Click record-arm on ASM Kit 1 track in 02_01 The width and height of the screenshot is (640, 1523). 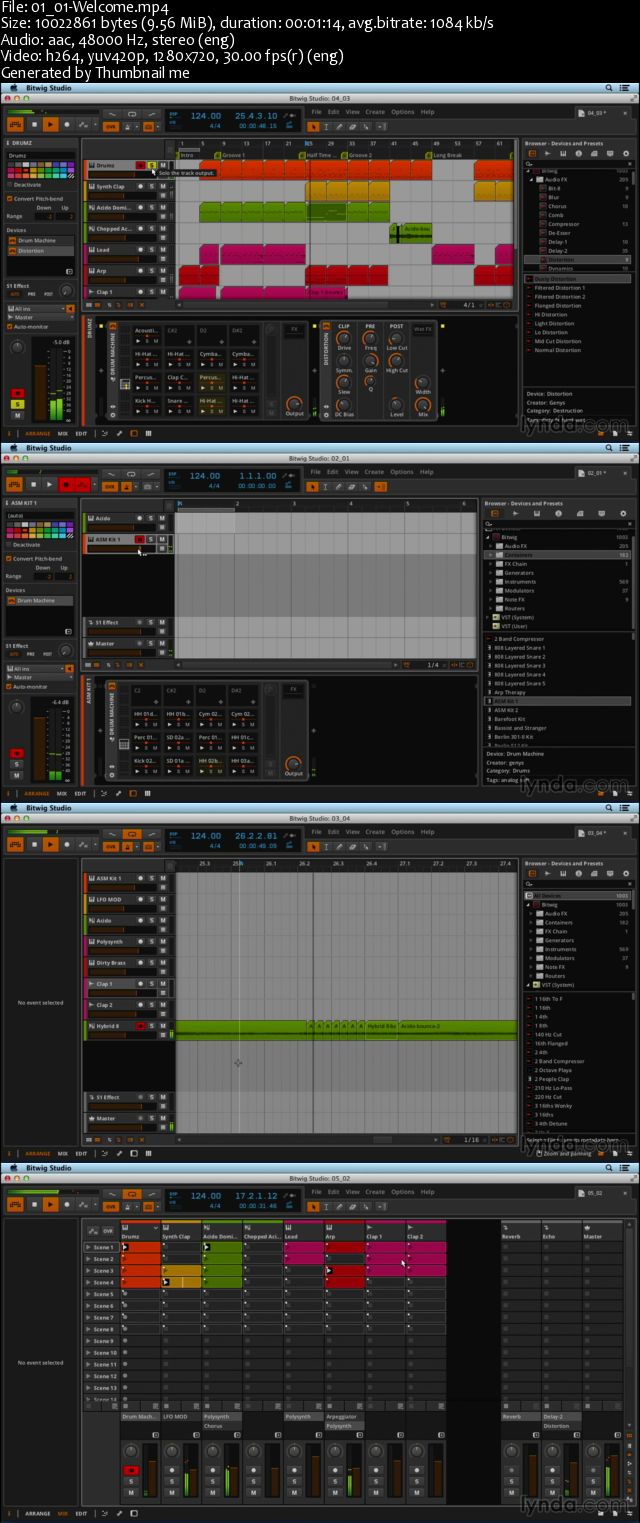(140, 539)
